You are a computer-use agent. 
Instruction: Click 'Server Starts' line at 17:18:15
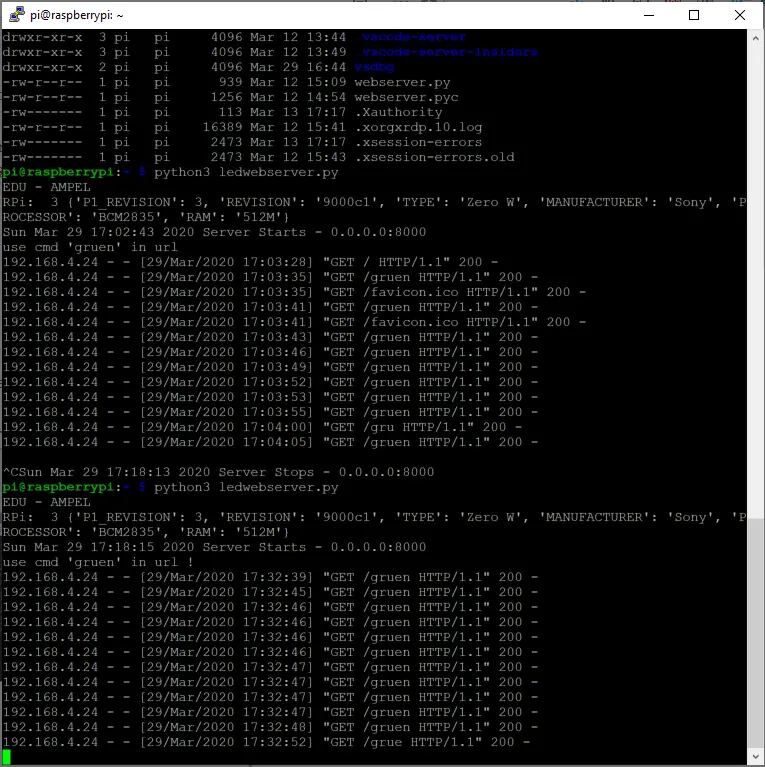214,547
